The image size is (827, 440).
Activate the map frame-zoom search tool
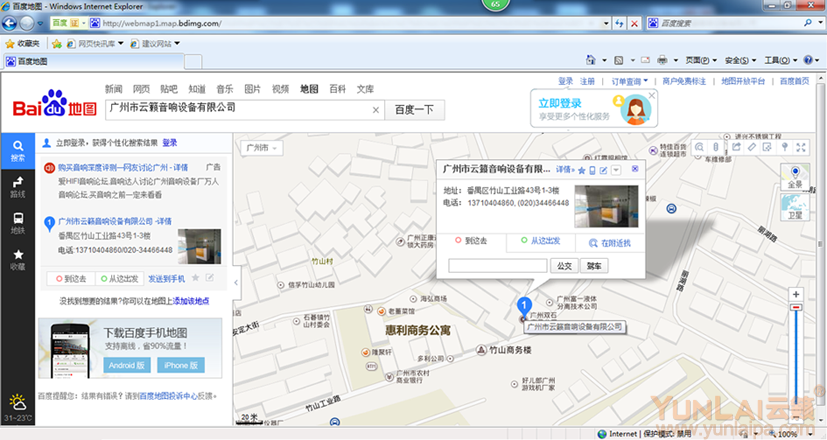pos(699,147)
